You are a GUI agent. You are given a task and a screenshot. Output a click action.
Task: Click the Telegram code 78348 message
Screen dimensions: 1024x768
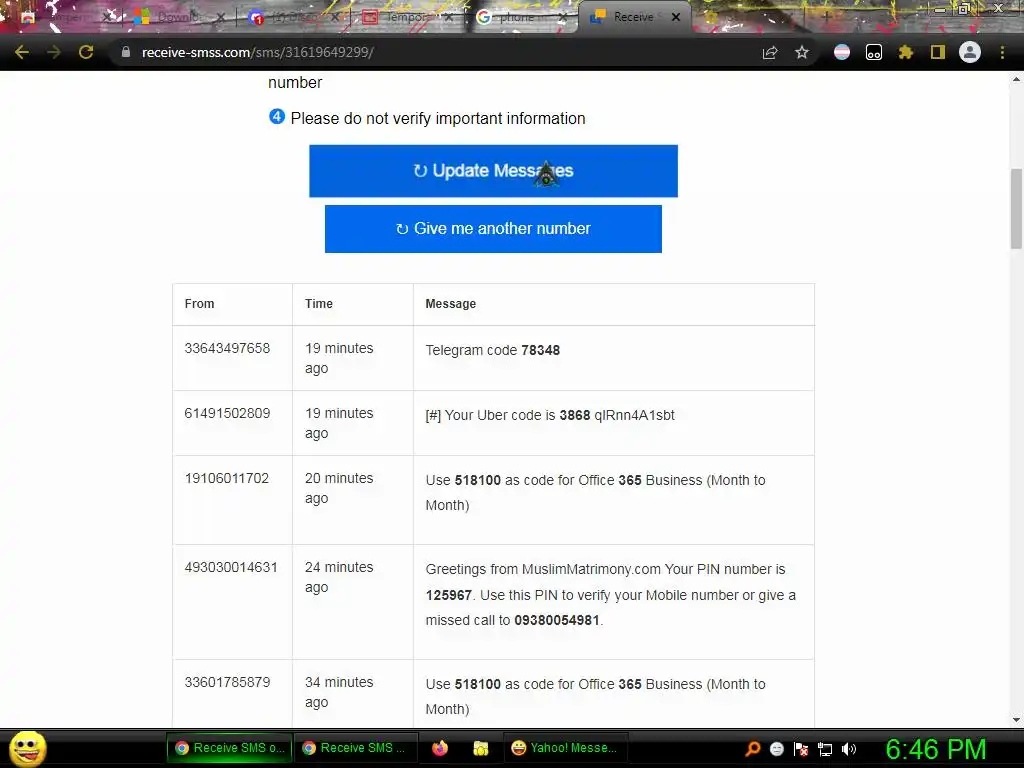[492, 350]
